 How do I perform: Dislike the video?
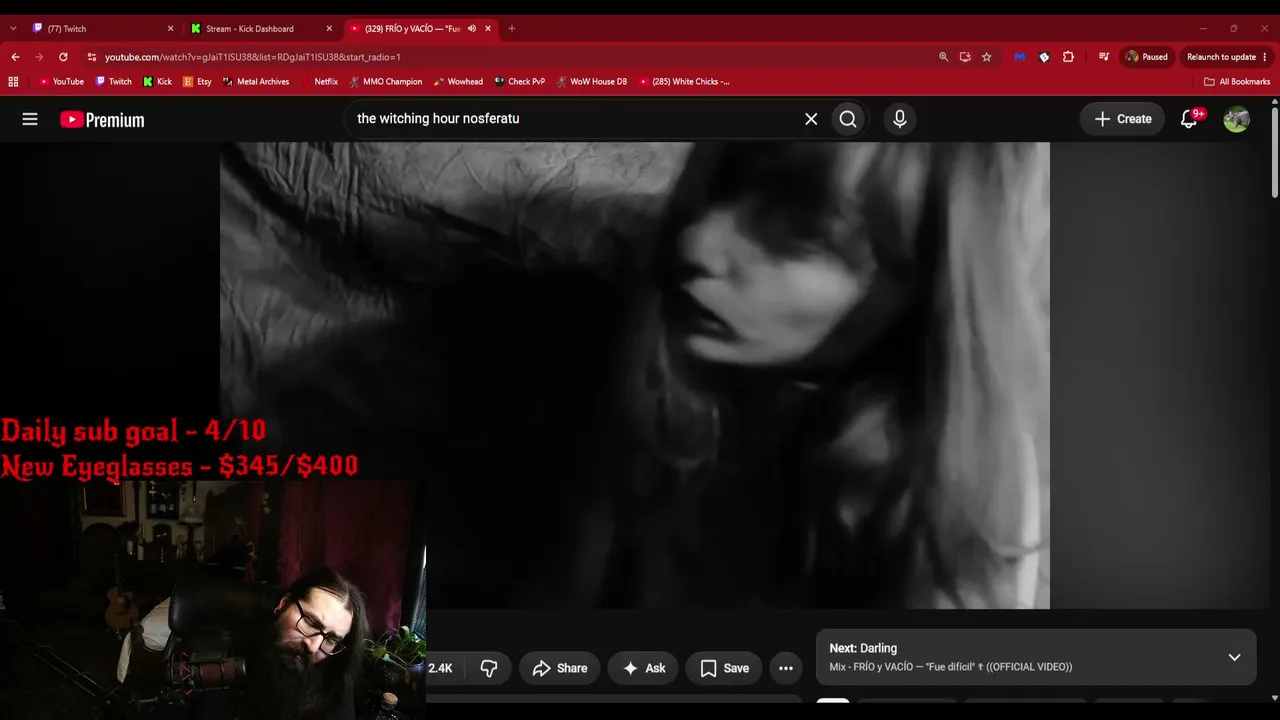point(488,668)
